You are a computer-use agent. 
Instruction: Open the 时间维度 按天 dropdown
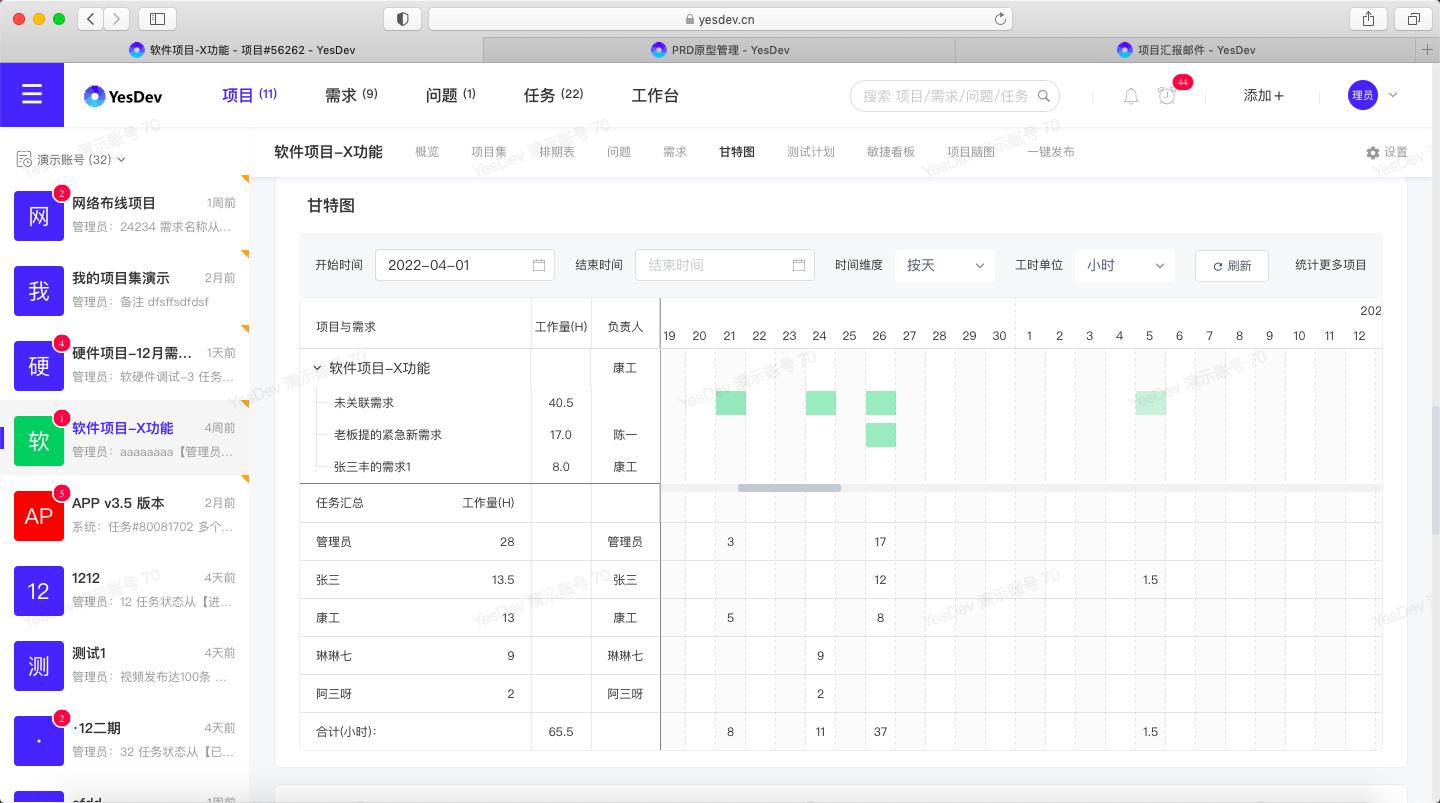pos(944,265)
